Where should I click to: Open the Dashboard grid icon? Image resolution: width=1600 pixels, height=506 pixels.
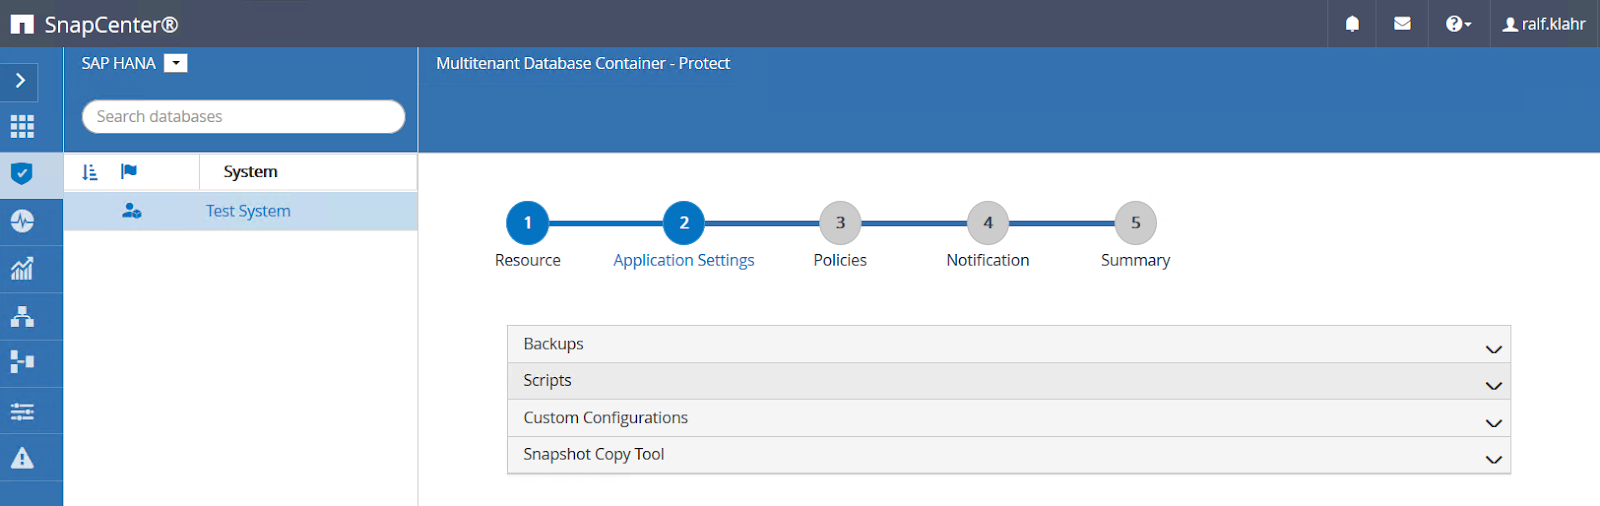click(x=22, y=126)
